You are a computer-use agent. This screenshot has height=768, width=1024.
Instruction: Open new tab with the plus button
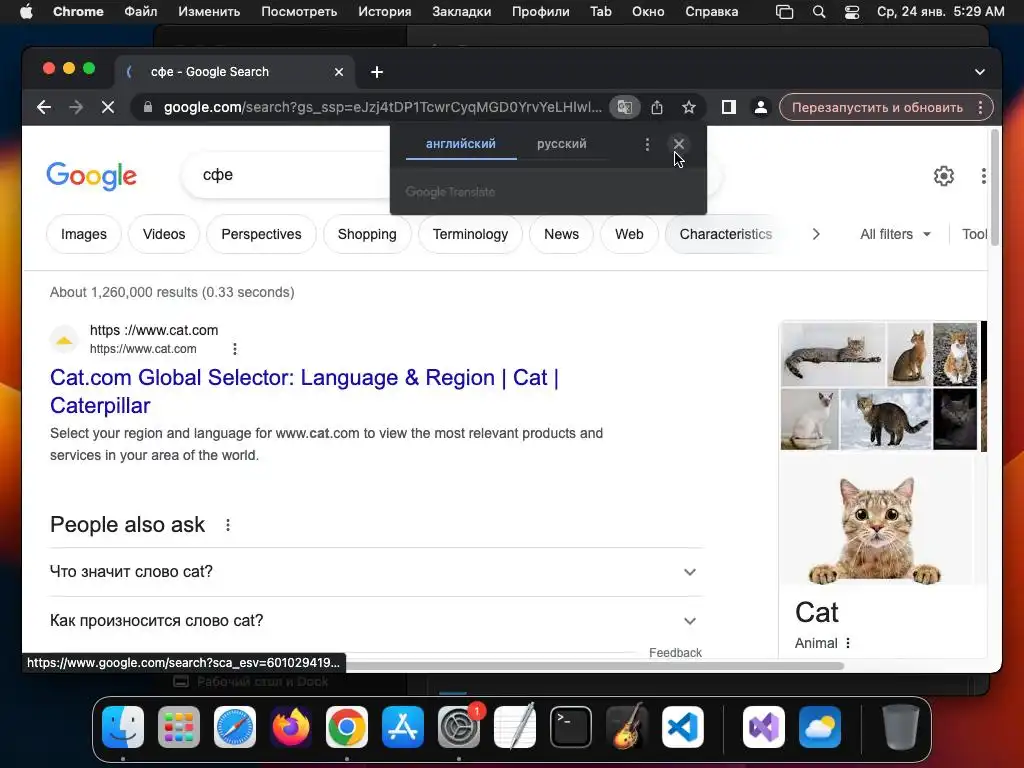(377, 72)
